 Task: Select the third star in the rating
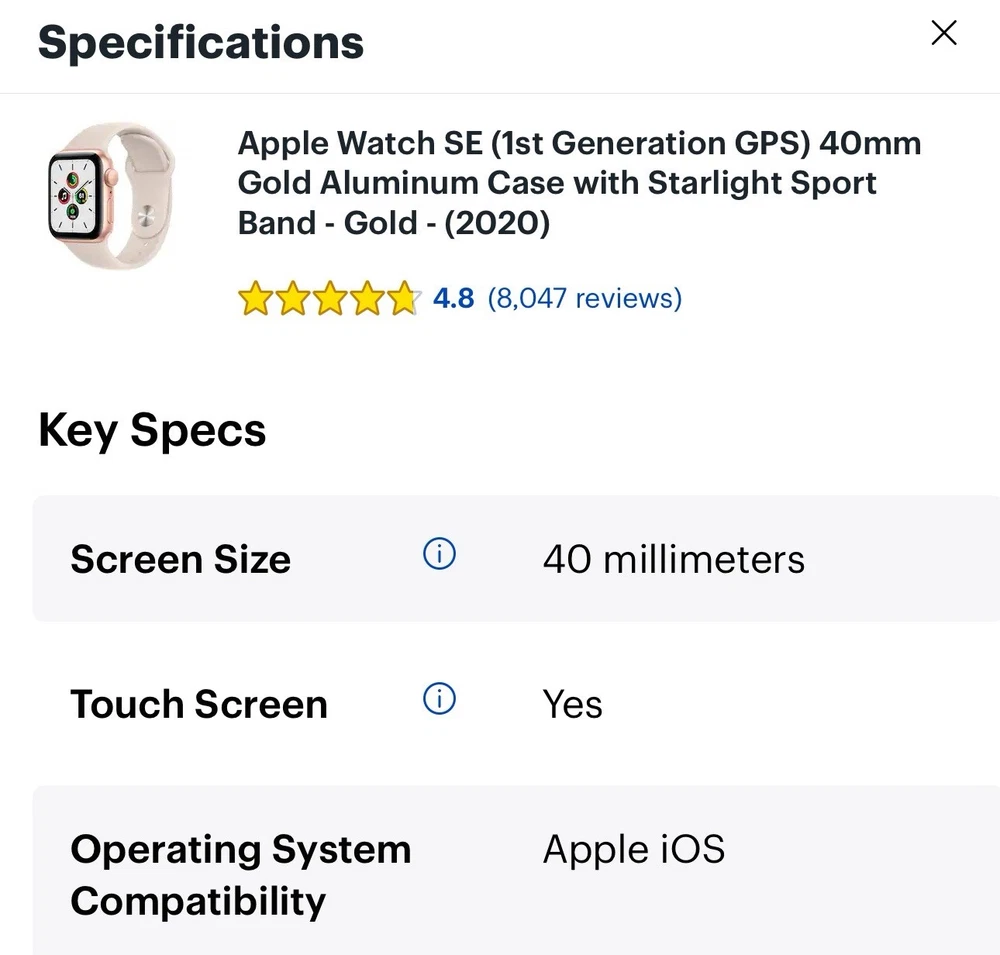pos(329,298)
